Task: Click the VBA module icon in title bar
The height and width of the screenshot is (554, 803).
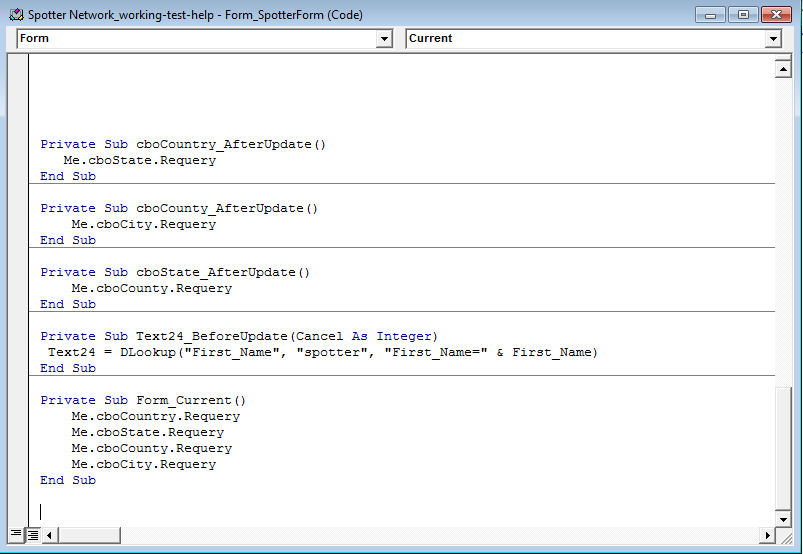Action: 16,14
